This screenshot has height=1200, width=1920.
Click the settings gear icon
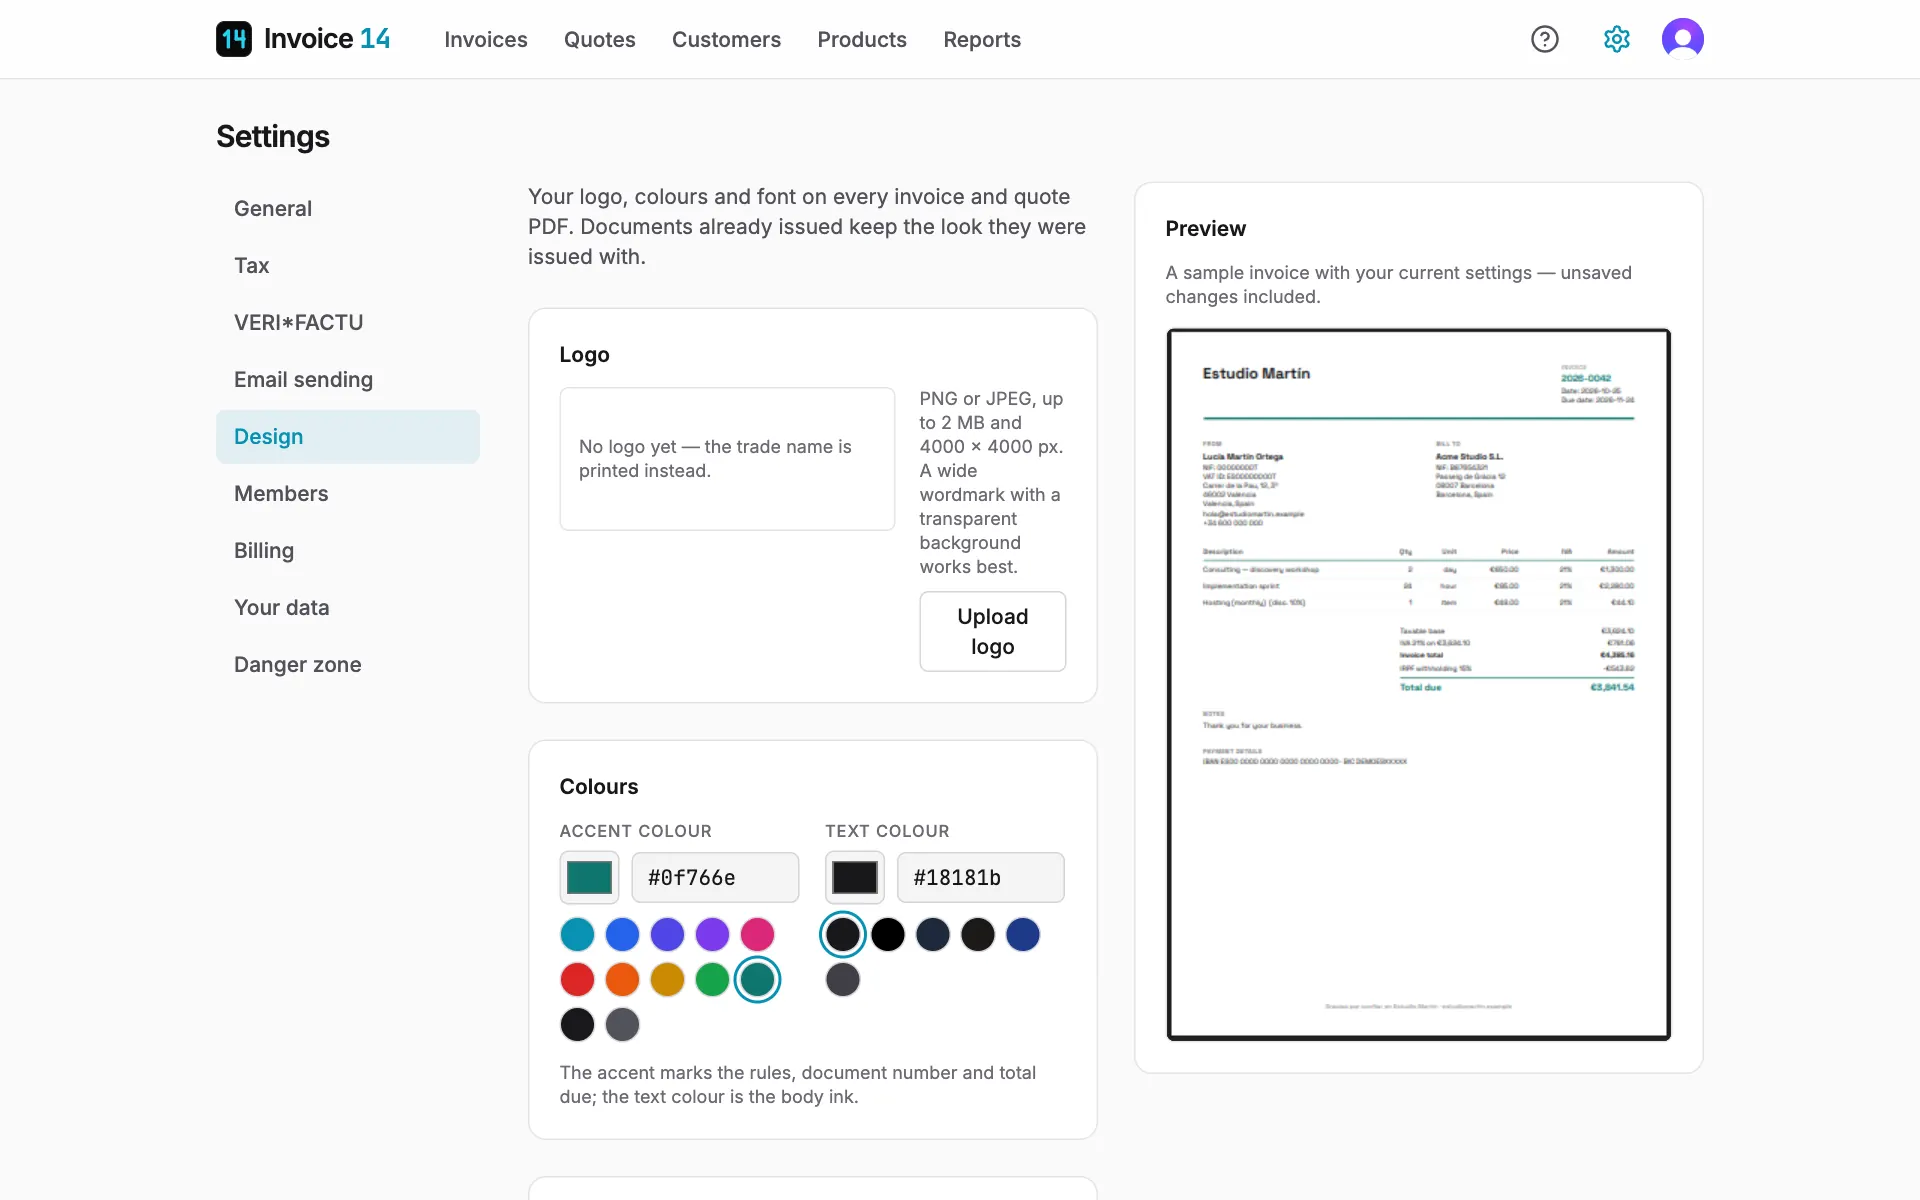[x=1617, y=39]
